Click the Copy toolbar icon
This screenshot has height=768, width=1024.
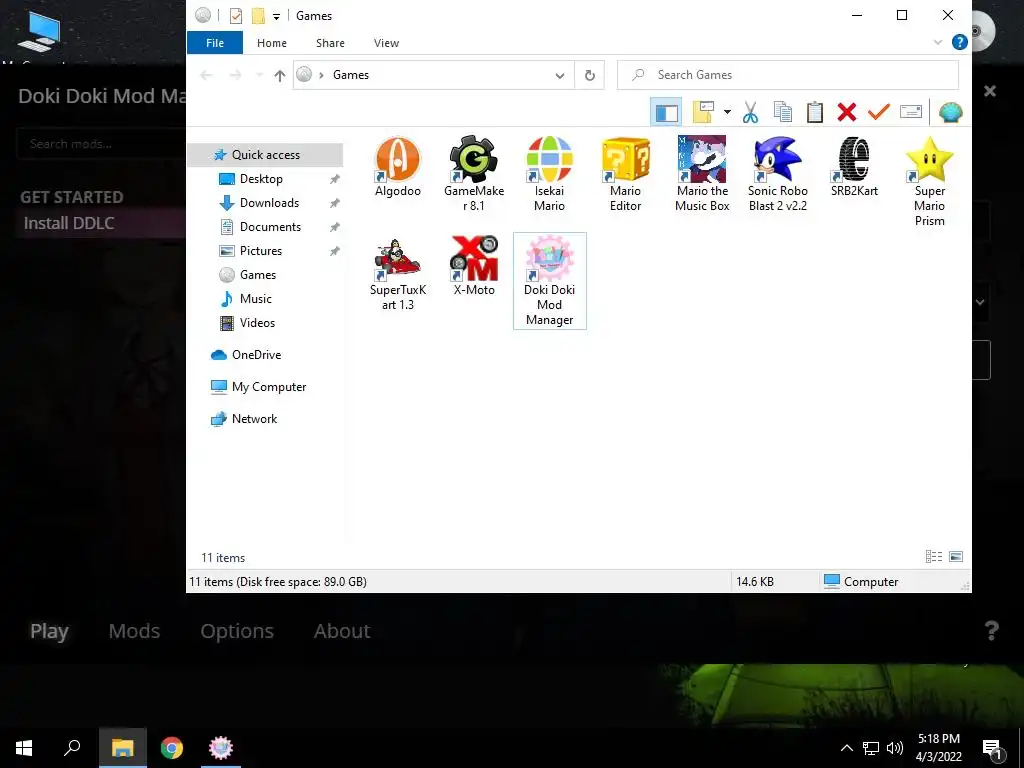782,112
